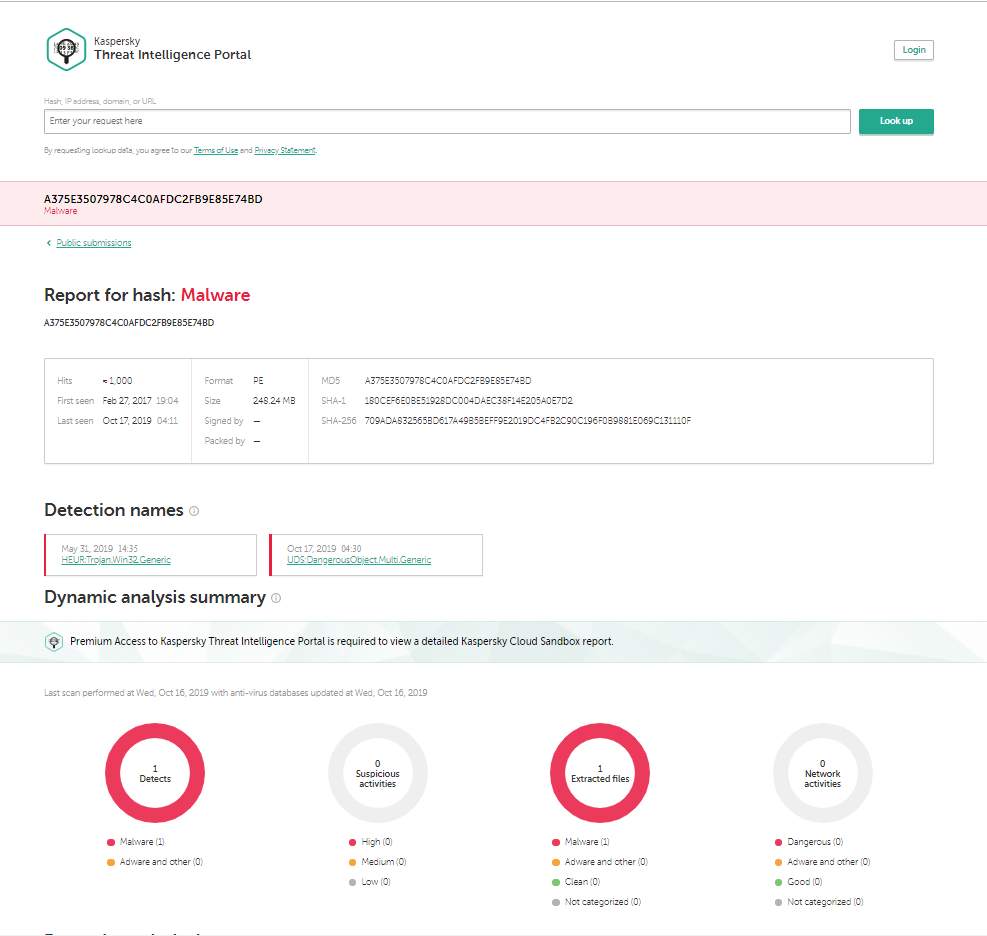Click green Clean (0) legend swatch
This screenshot has height=936, width=987.
point(556,882)
